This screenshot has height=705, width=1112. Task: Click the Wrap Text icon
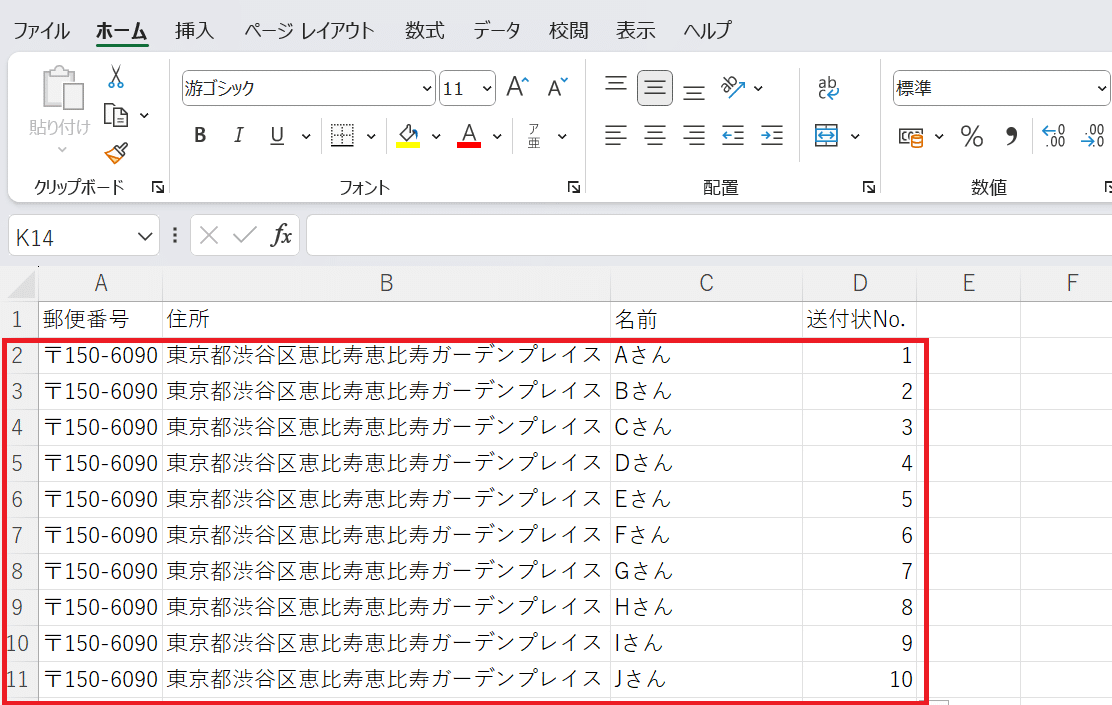(x=828, y=87)
